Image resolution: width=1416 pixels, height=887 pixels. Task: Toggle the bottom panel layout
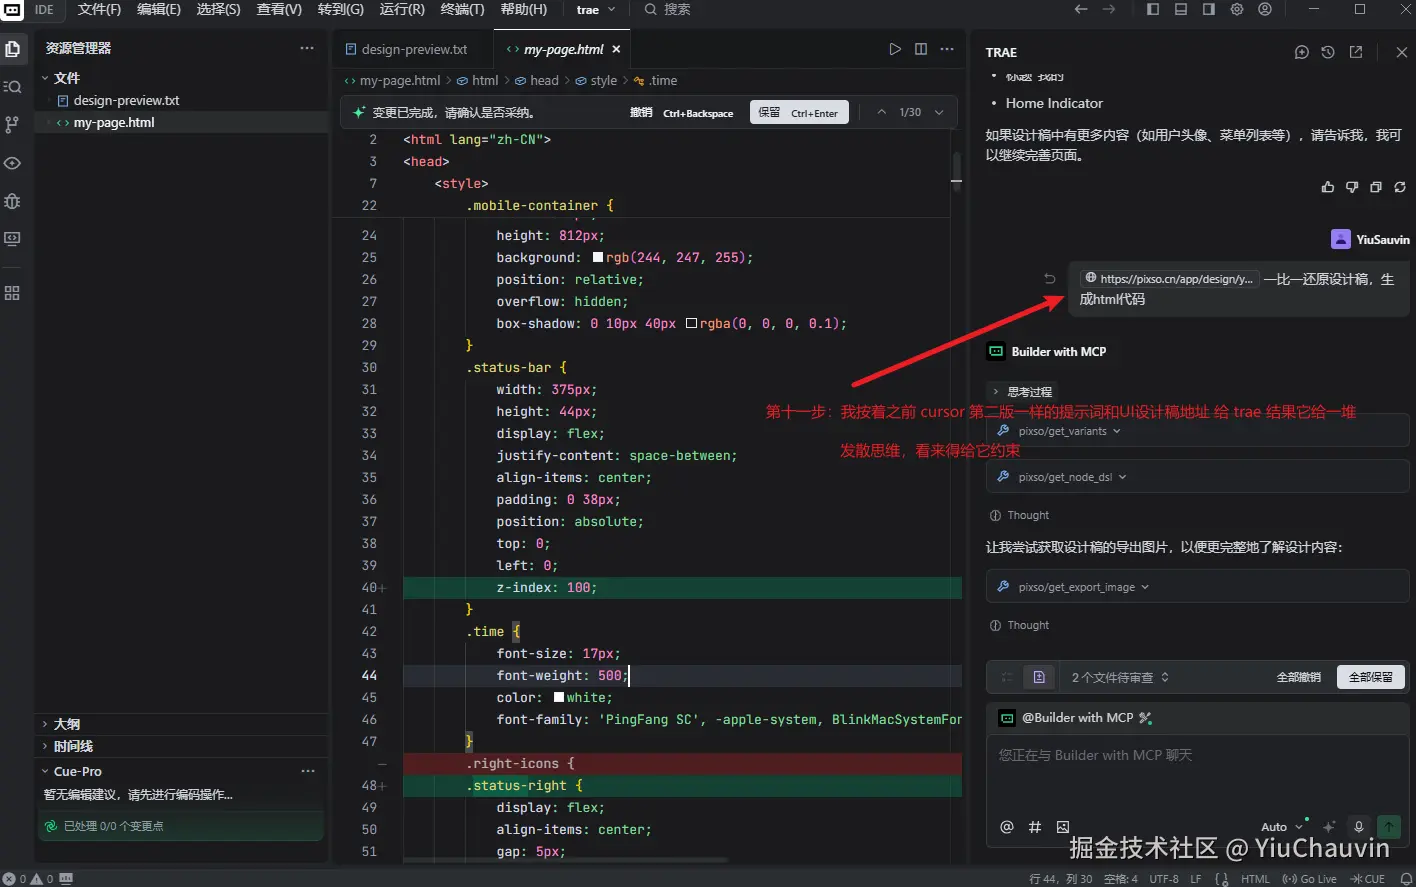(1181, 9)
